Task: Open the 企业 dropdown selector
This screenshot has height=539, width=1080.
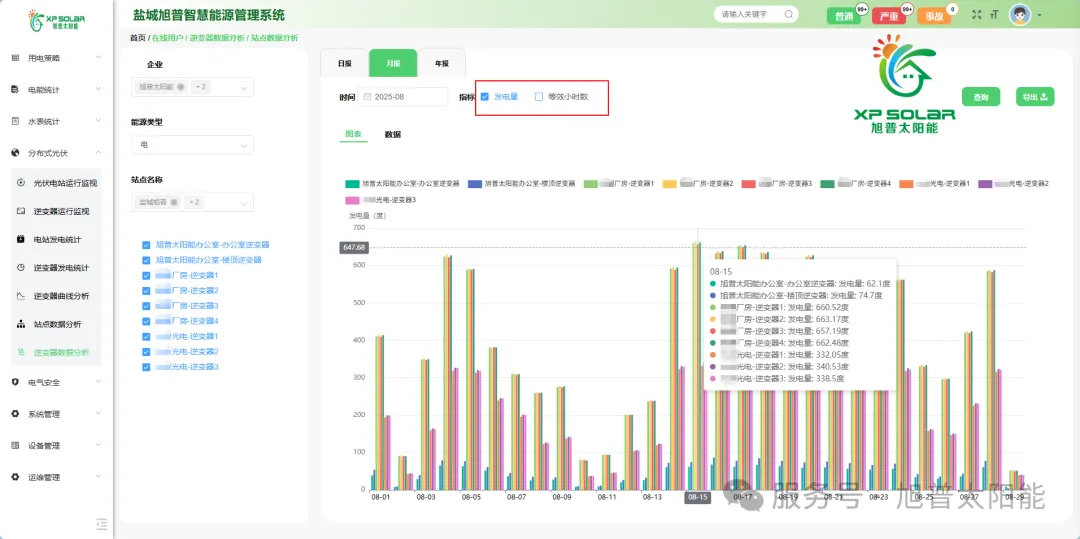Action: (x=192, y=87)
